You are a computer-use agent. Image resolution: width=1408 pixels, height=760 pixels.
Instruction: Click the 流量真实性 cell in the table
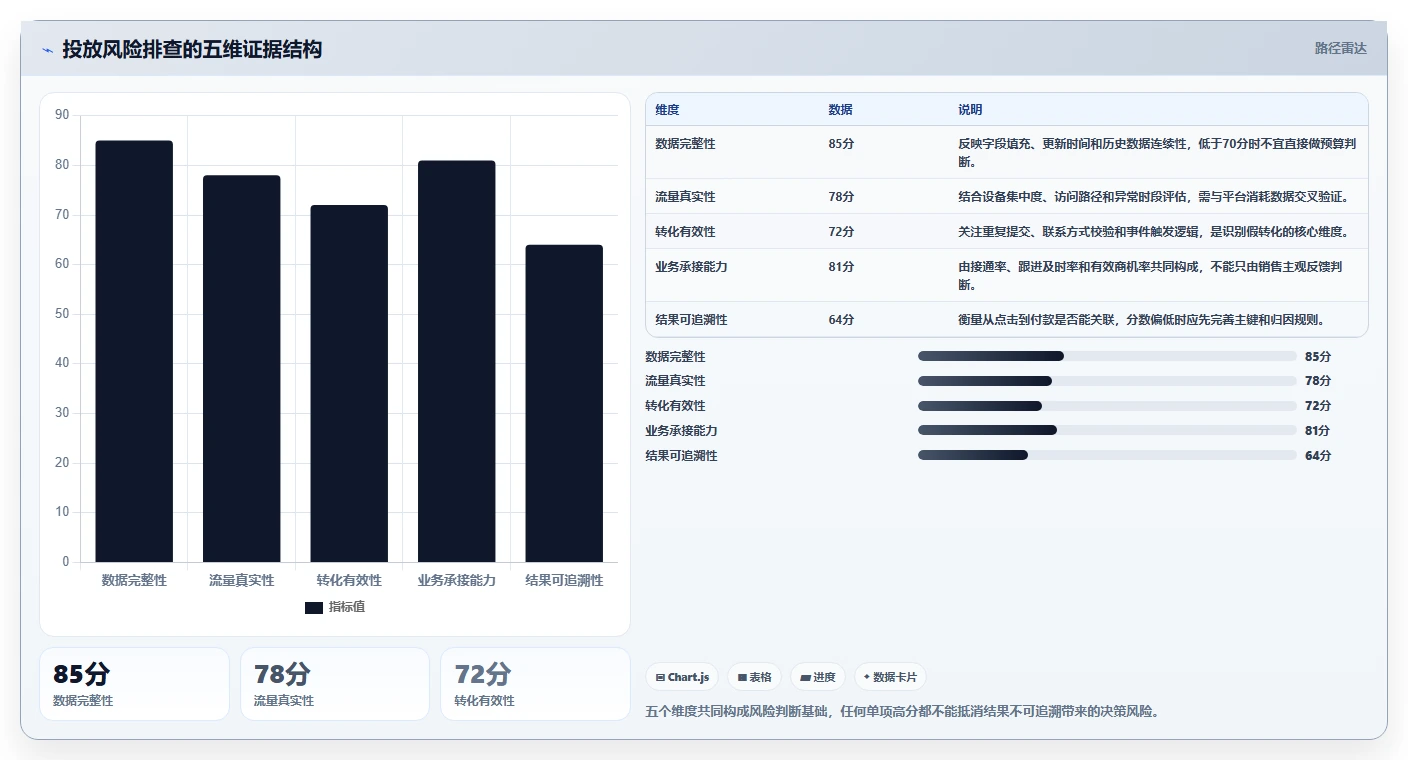pos(685,197)
